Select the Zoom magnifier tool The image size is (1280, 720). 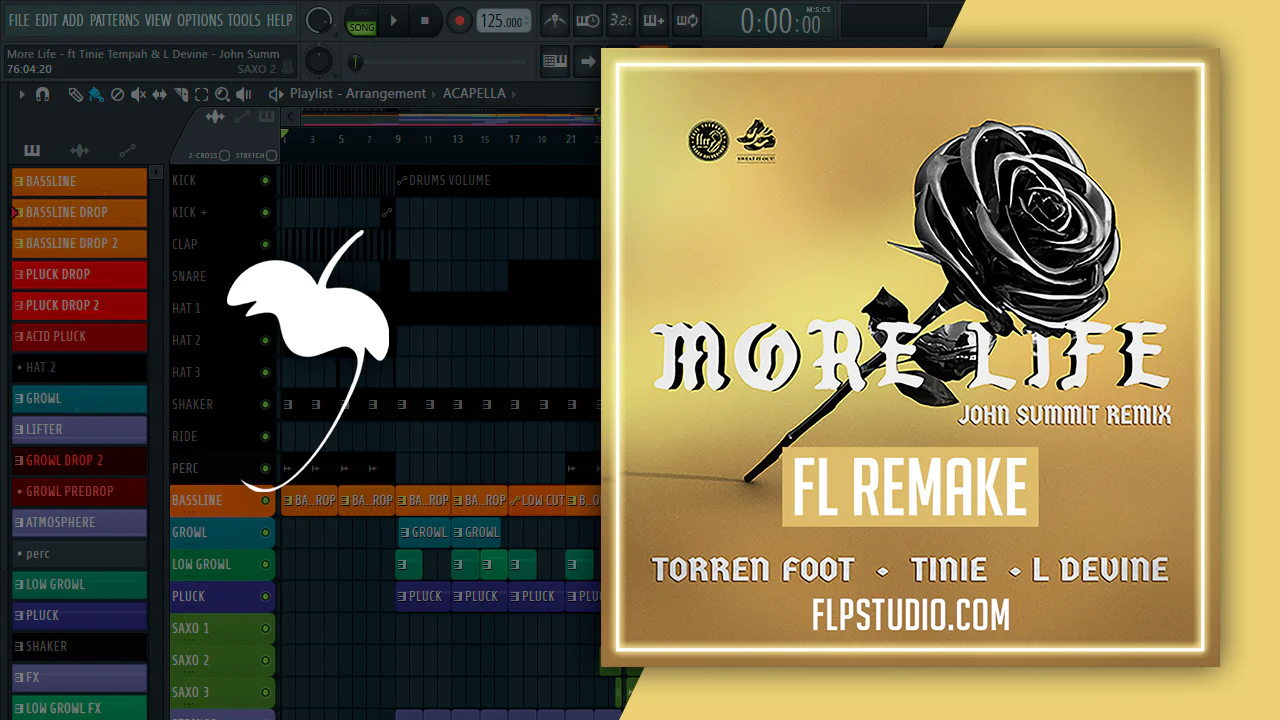(222, 94)
